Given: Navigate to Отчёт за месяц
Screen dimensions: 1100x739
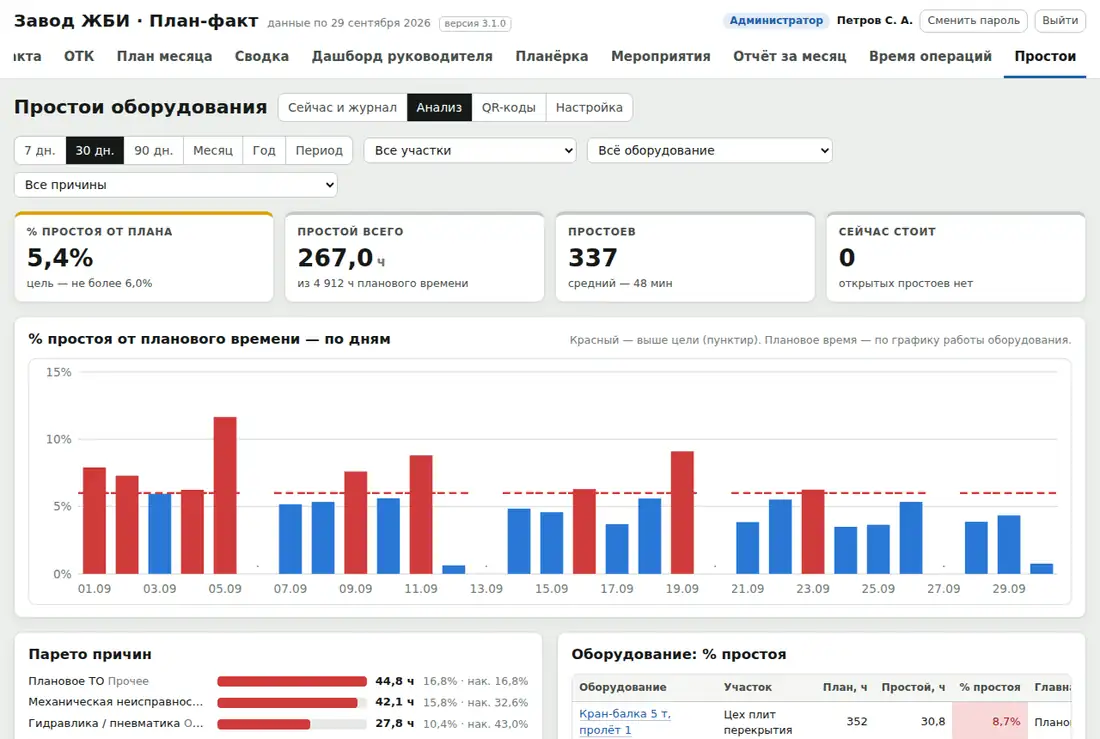Looking at the screenshot, I should point(790,56).
